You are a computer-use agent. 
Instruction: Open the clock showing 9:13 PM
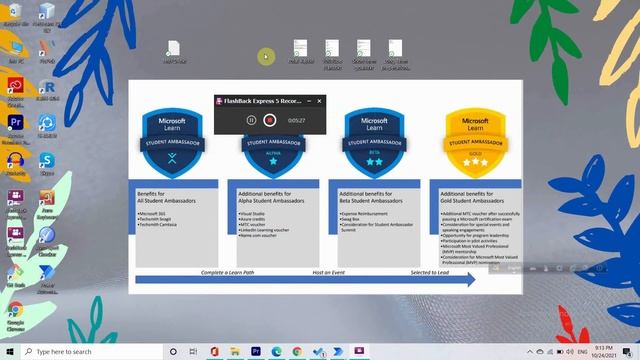click(604, 351)
